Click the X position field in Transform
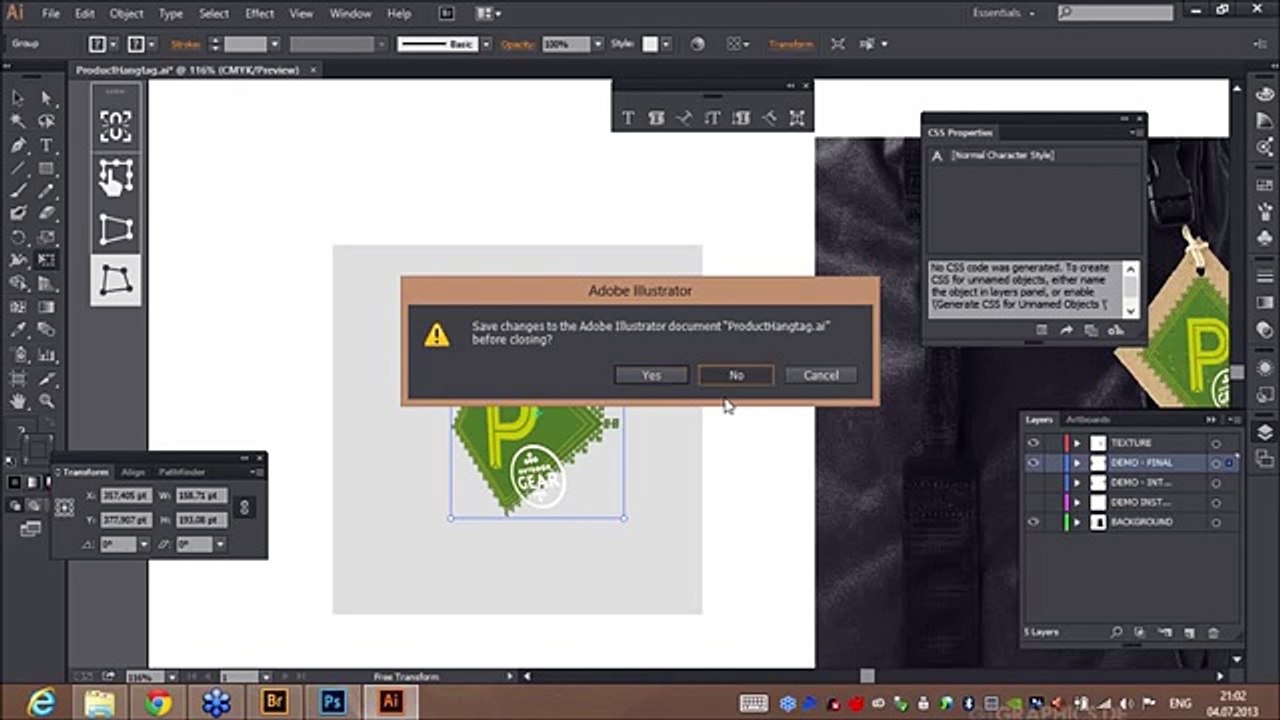The height and width of the screenshot is (720, 1280). 124,496
